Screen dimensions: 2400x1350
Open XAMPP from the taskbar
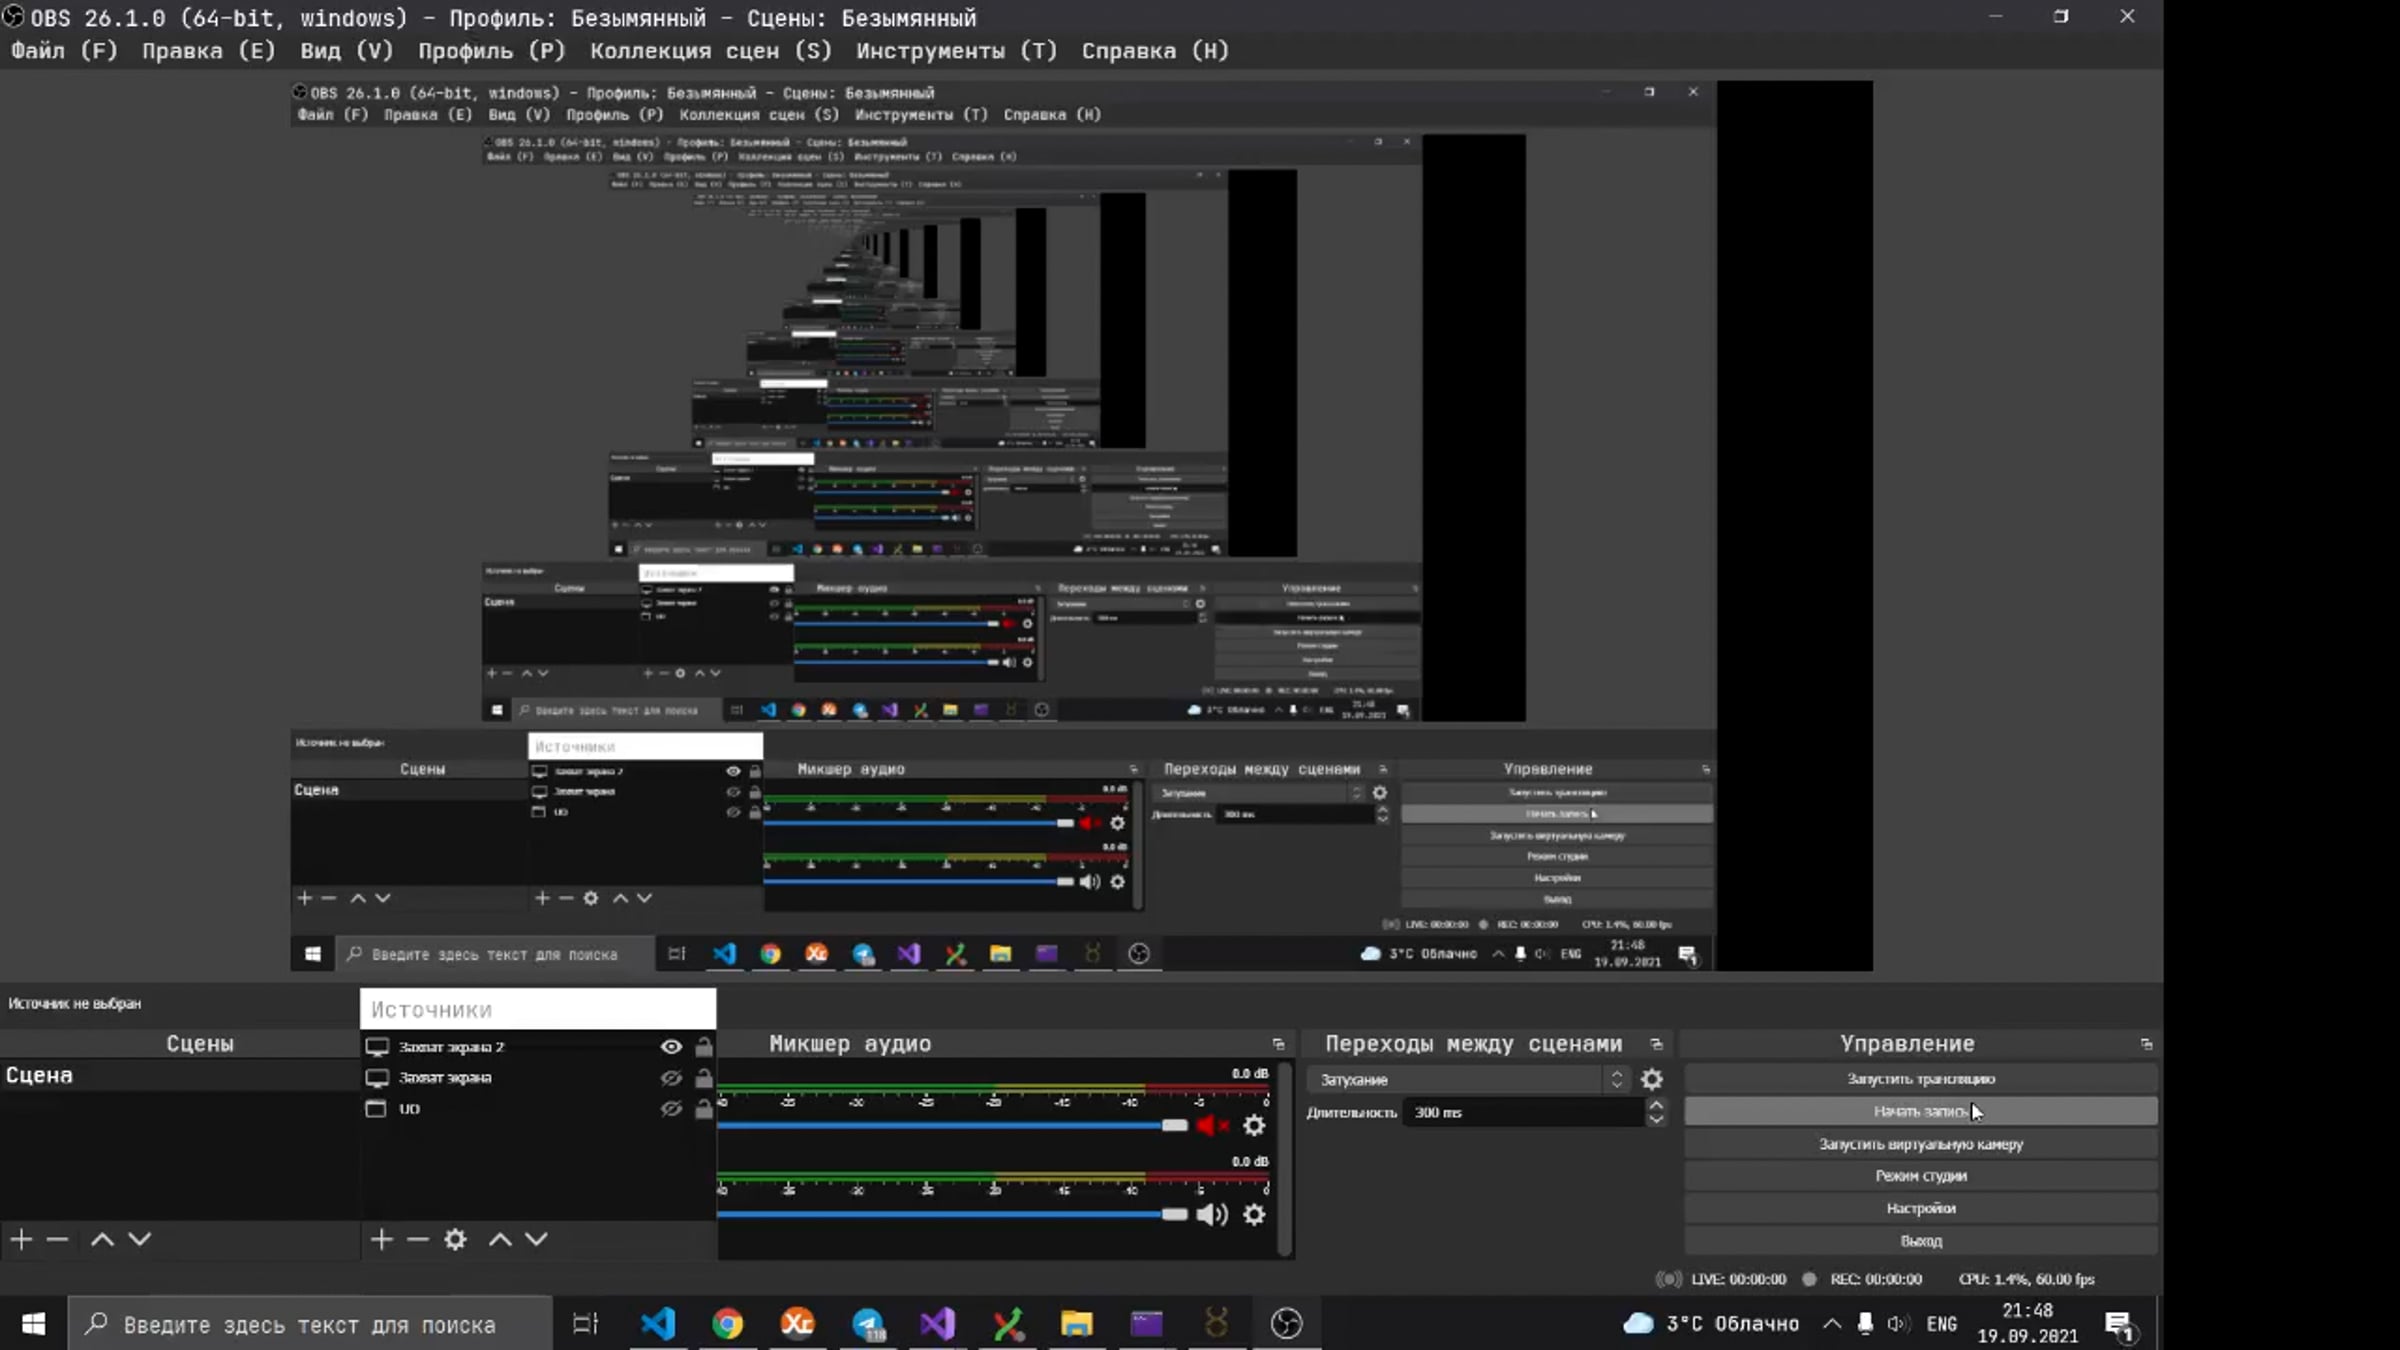tap(797, 1324)
